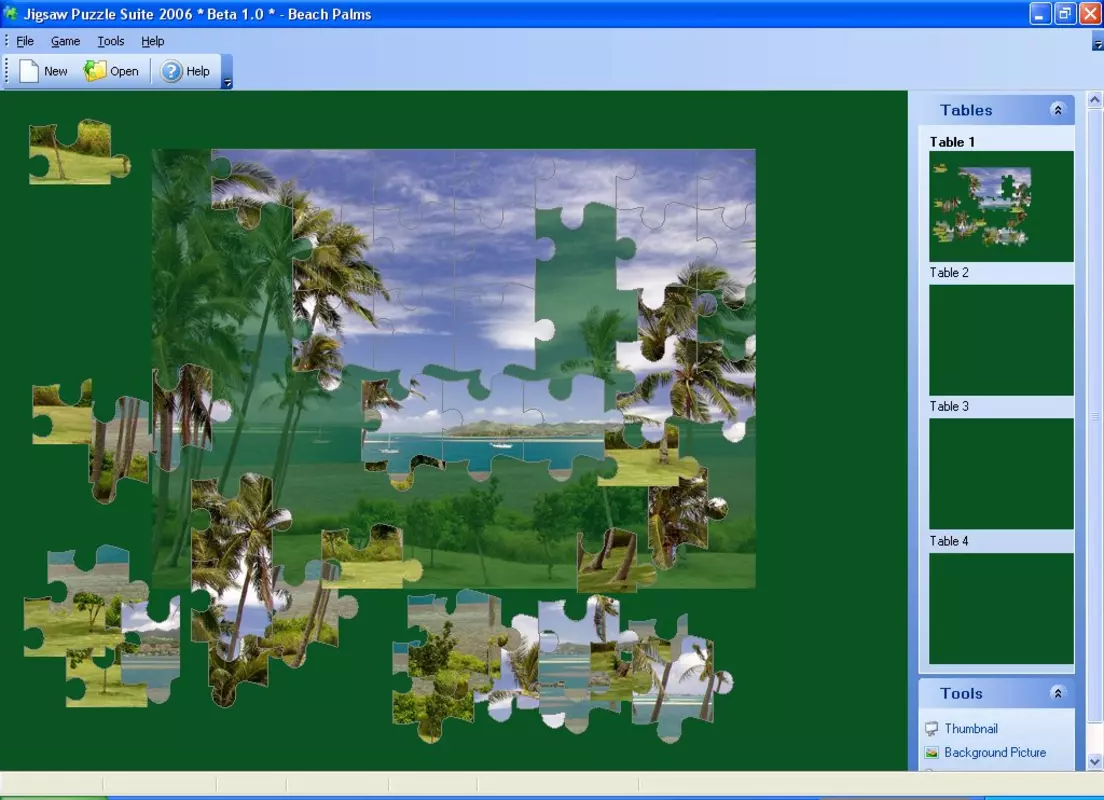The height and width of the screenshot is (800, 1104).
Task: Select the Table 4 thumbnail
Action: (x=1000, y=608)
